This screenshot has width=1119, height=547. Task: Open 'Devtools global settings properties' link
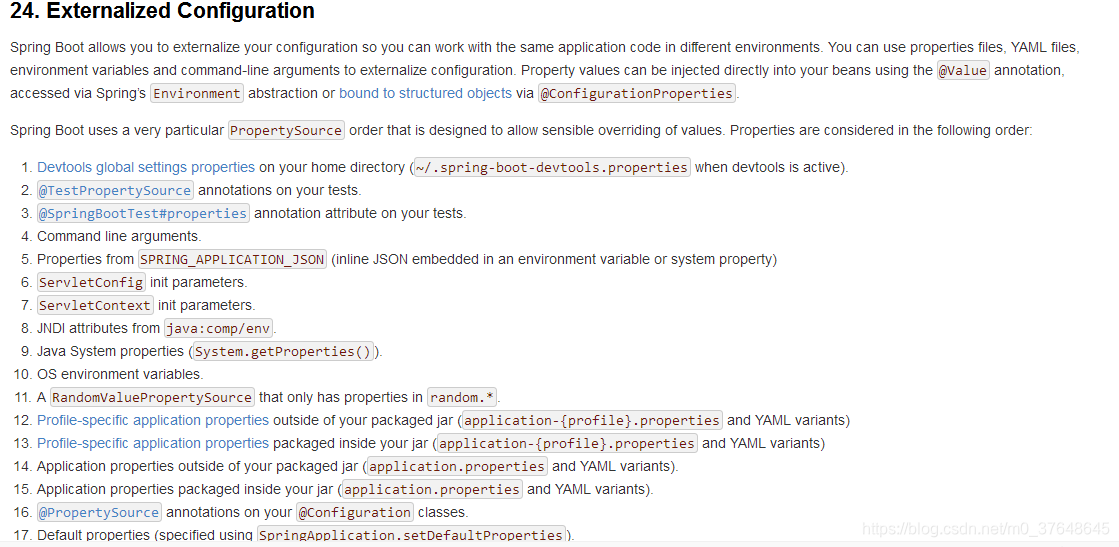(x=146, y=167)
